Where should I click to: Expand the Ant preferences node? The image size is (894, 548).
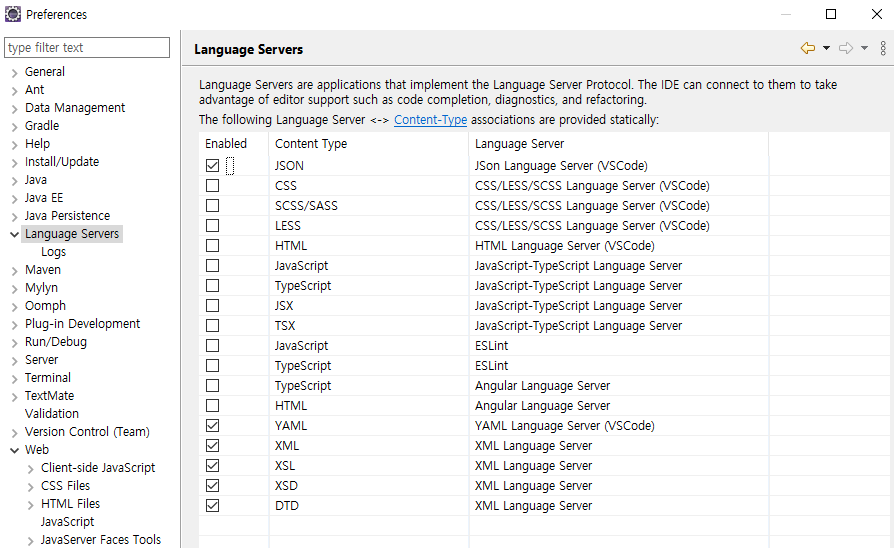click(15, 90)
